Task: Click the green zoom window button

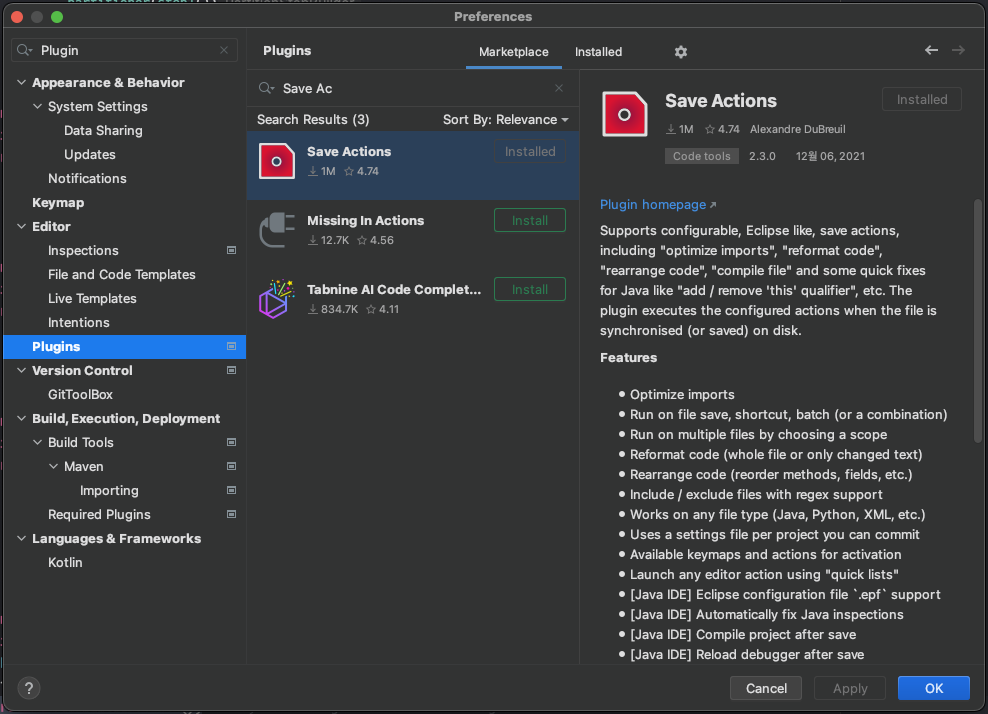Action: pos(57,17)
